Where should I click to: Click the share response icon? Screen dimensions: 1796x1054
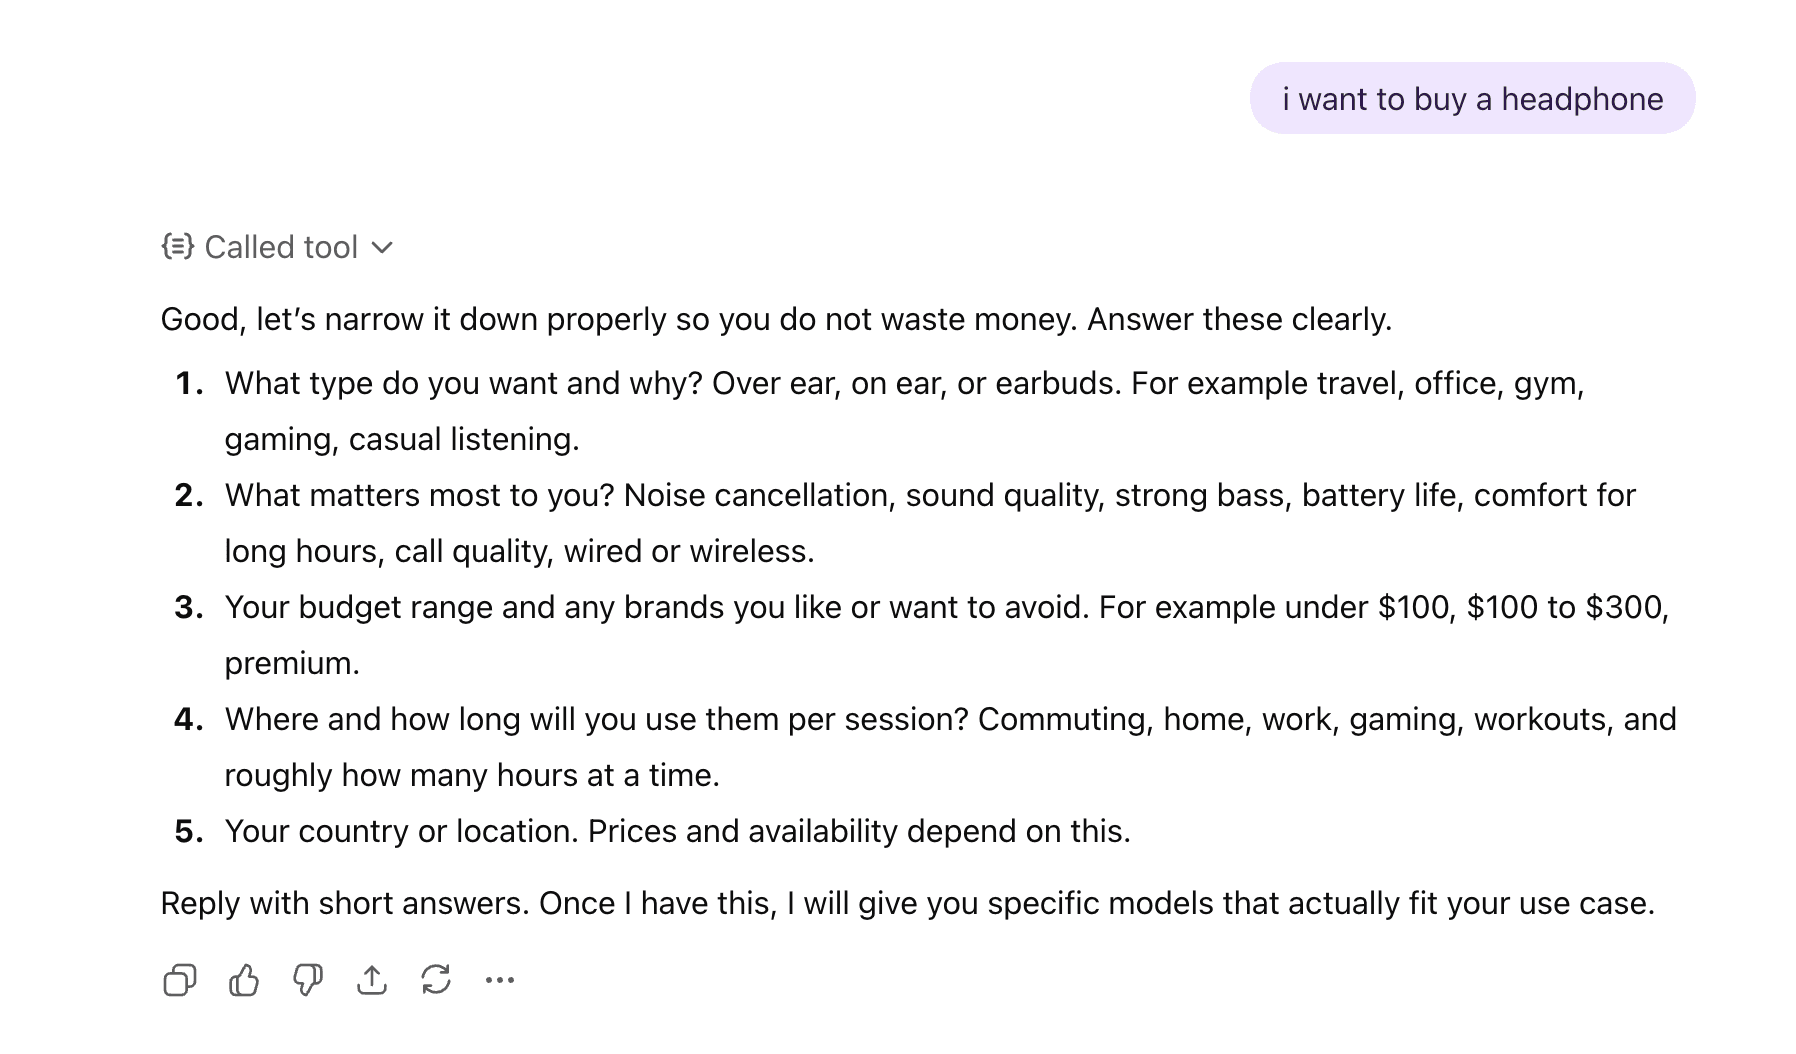point(372,980)
